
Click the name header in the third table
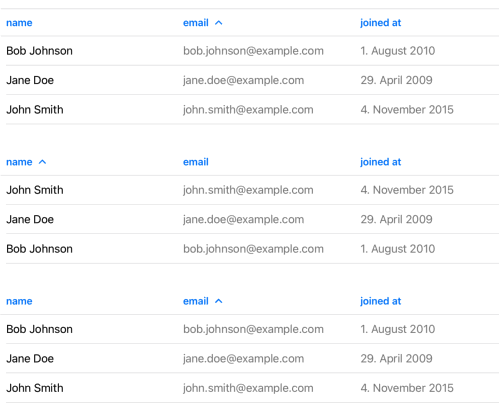19,301
